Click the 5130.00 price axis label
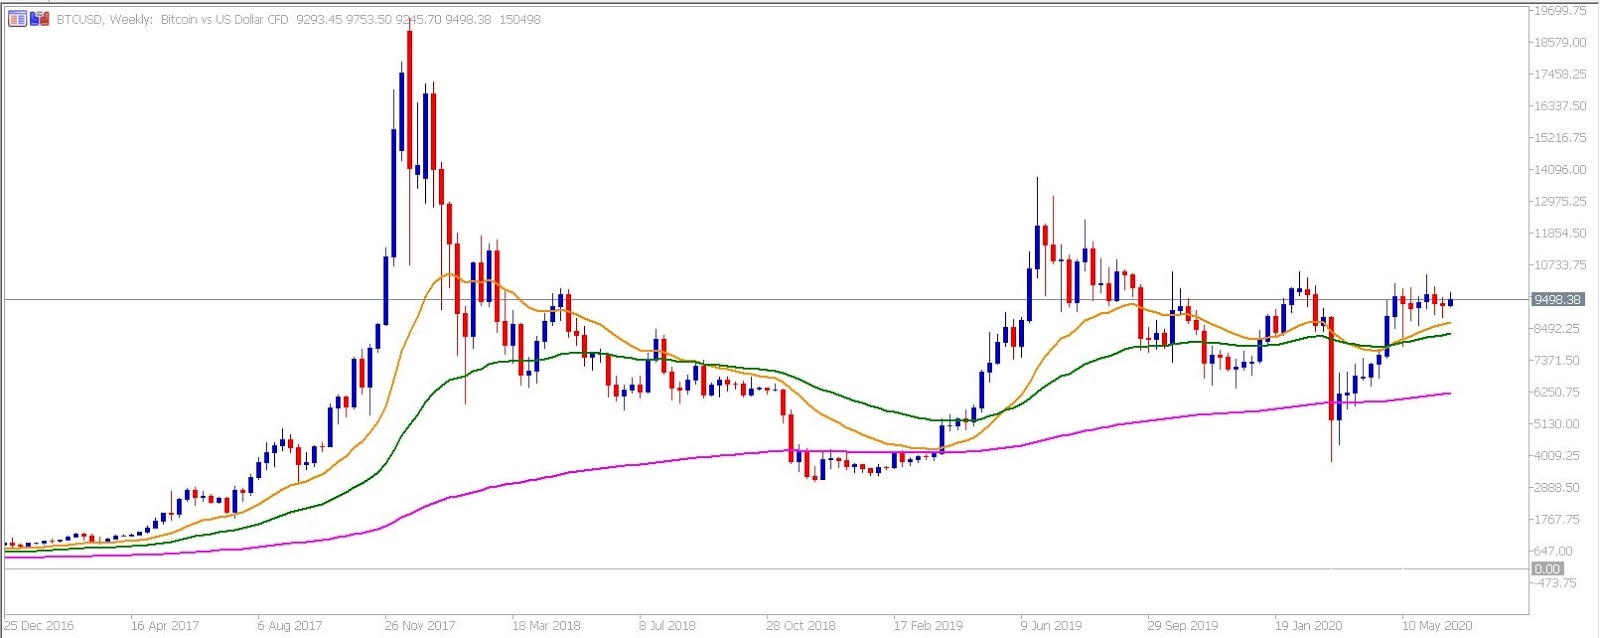The width and height of the screenshot is (1600, 638). point(1559,424)
